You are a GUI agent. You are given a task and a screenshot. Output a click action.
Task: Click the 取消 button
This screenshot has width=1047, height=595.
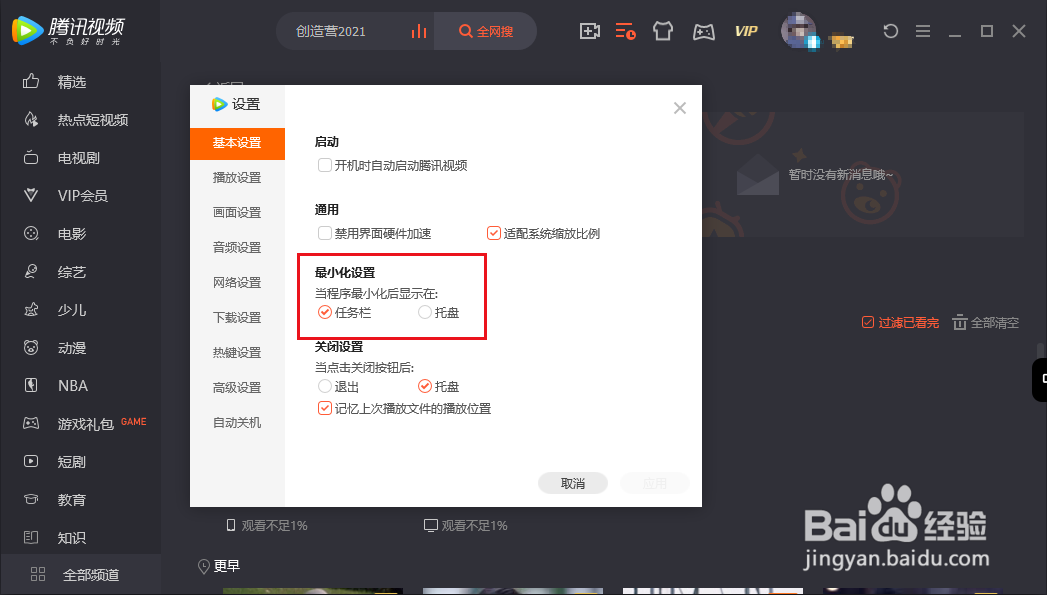point(572,482)
